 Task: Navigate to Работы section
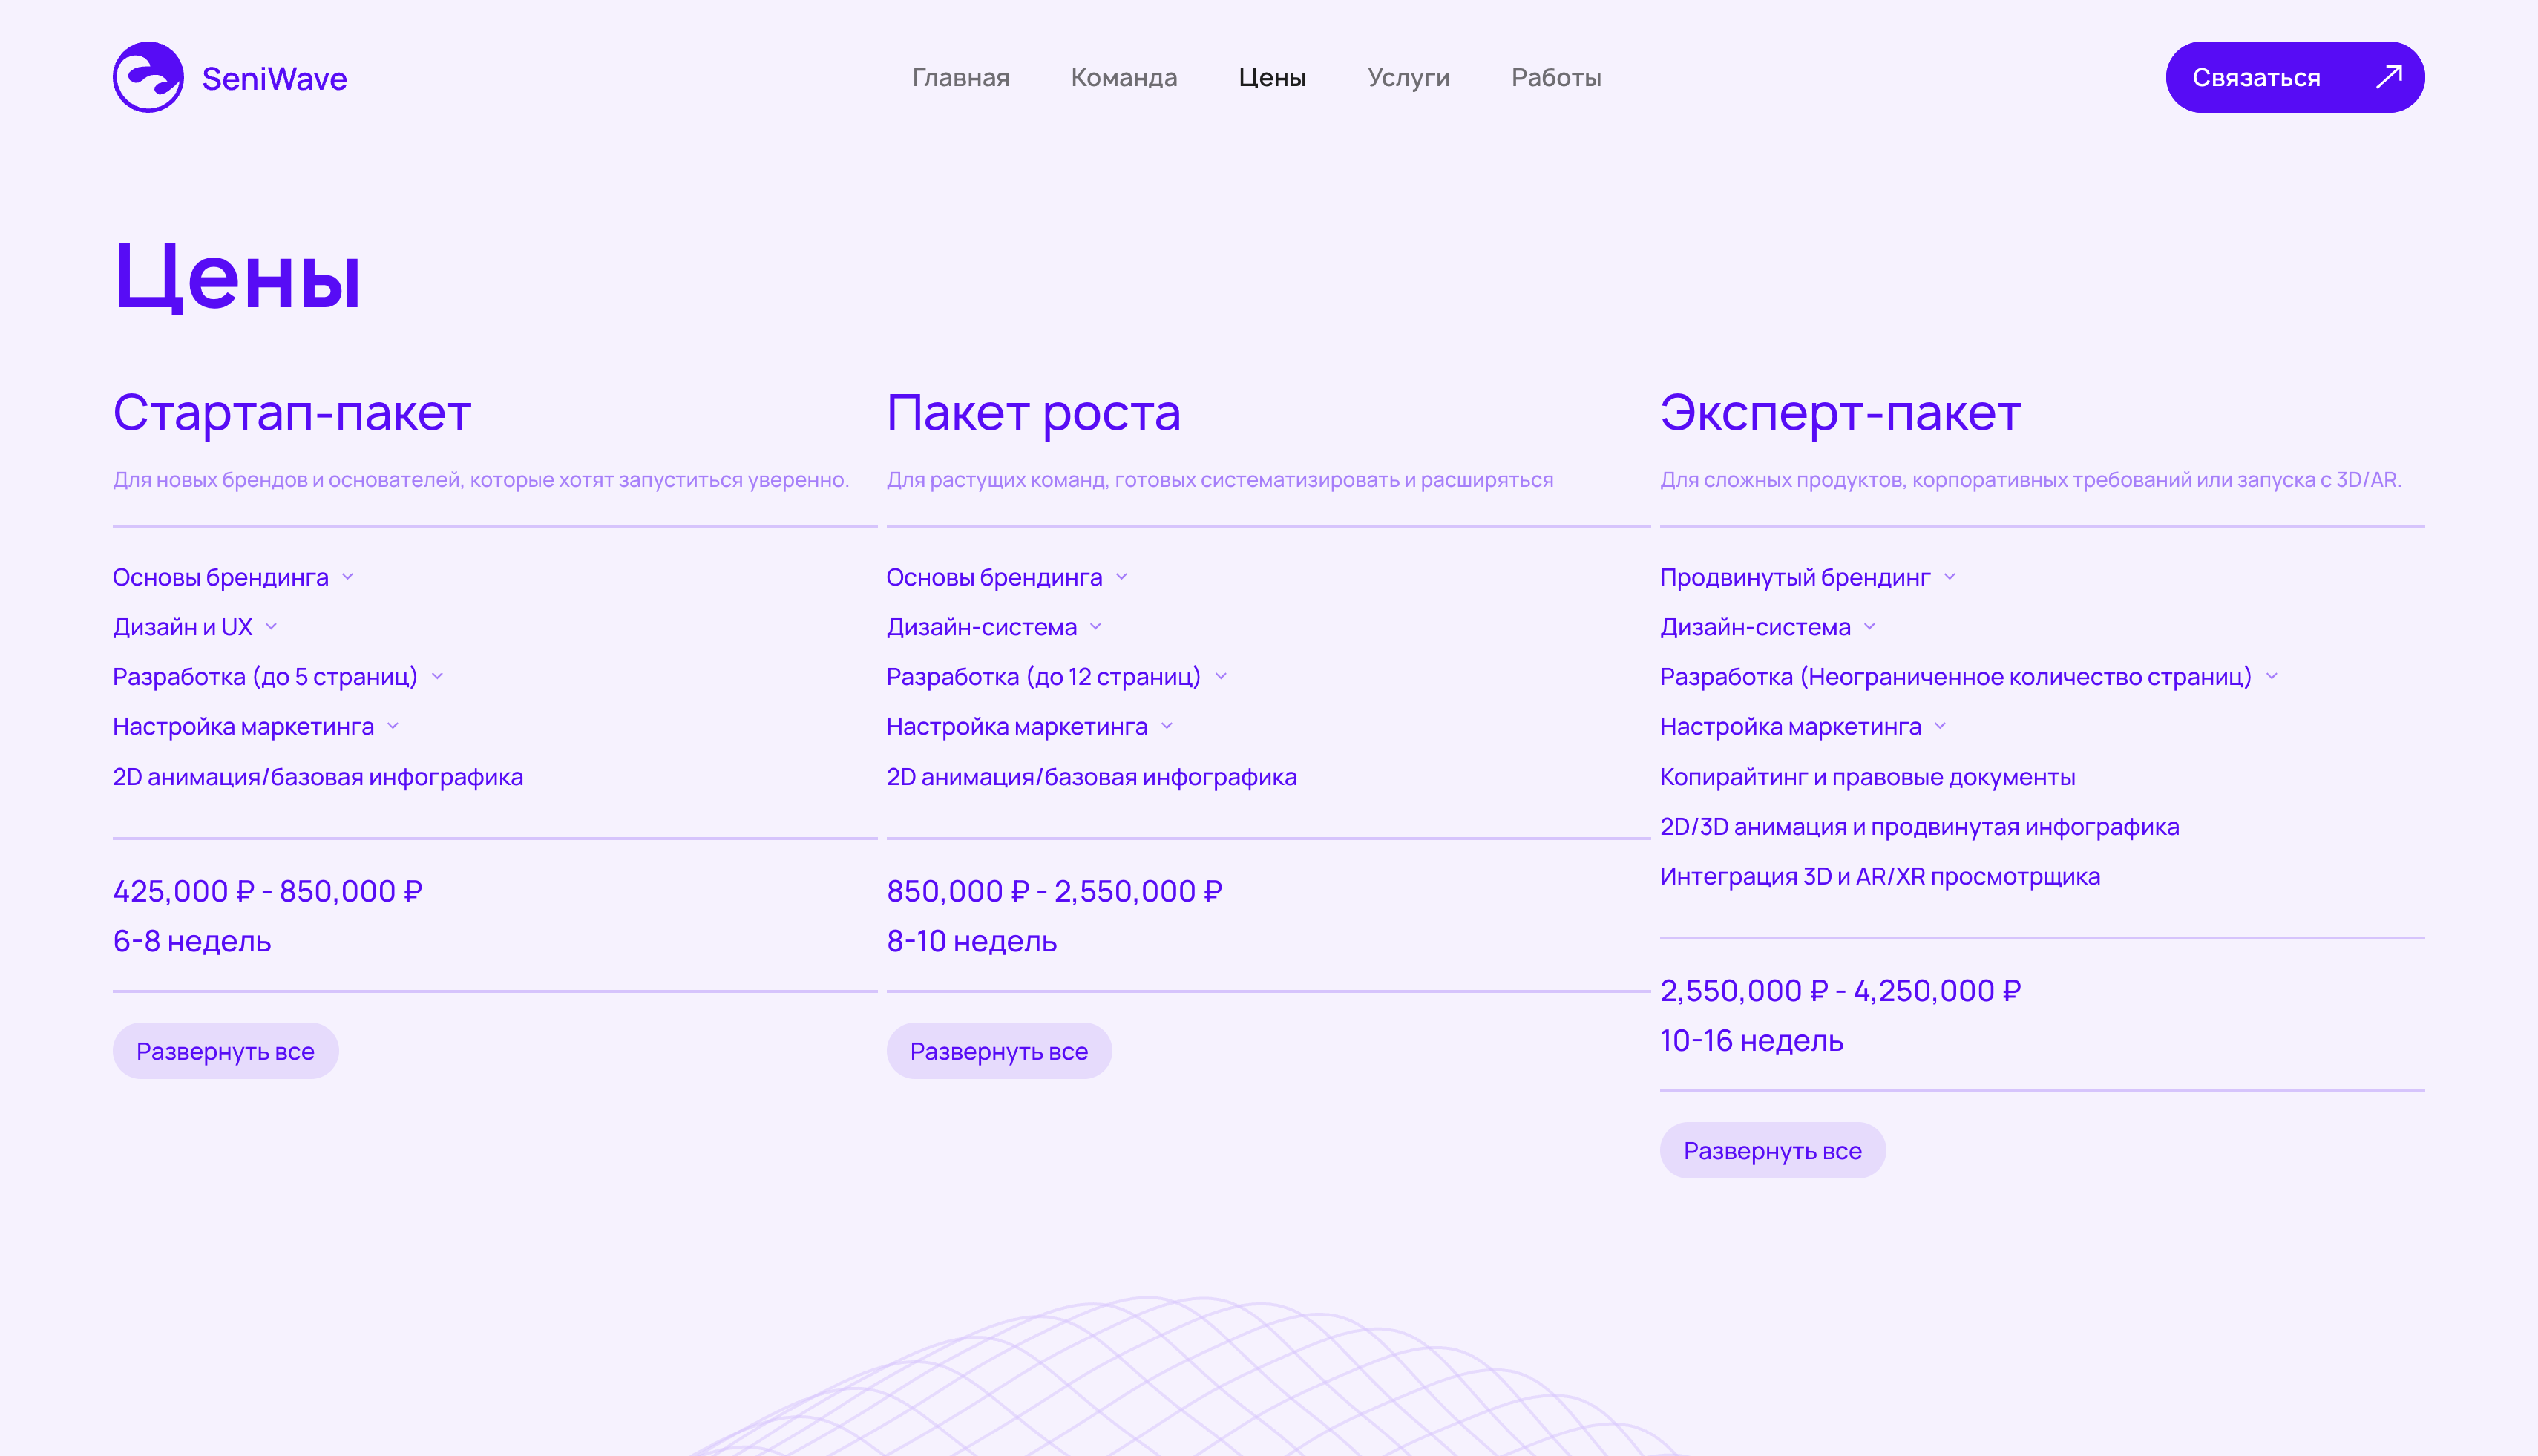pyautogui.click(x=1556, y=78)
